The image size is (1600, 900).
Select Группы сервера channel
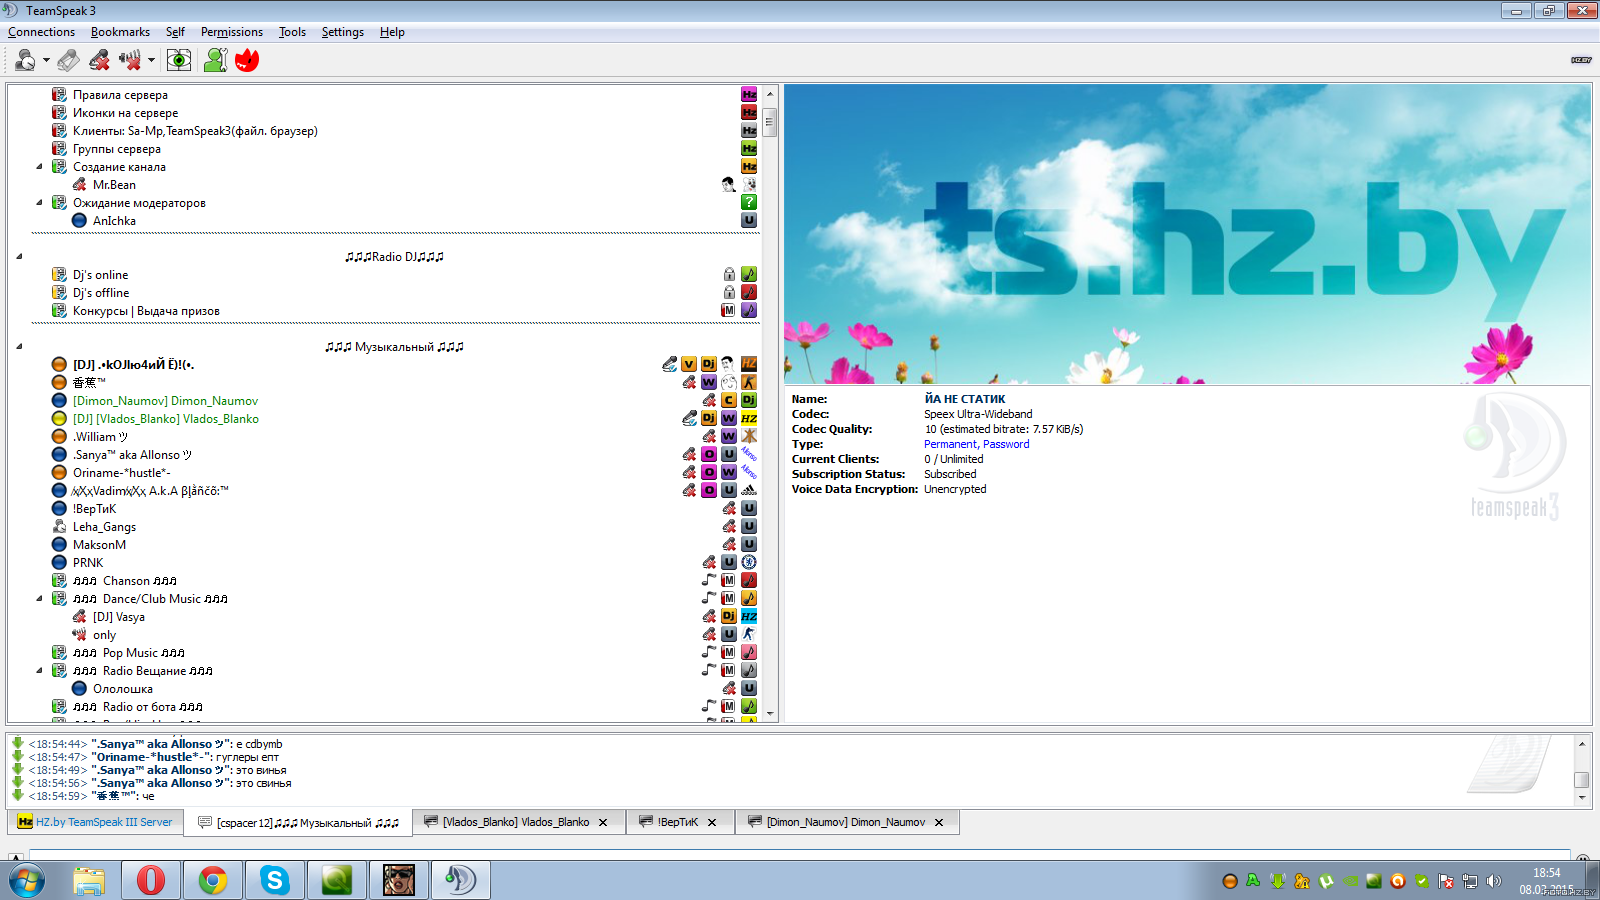tap(116, 149)
